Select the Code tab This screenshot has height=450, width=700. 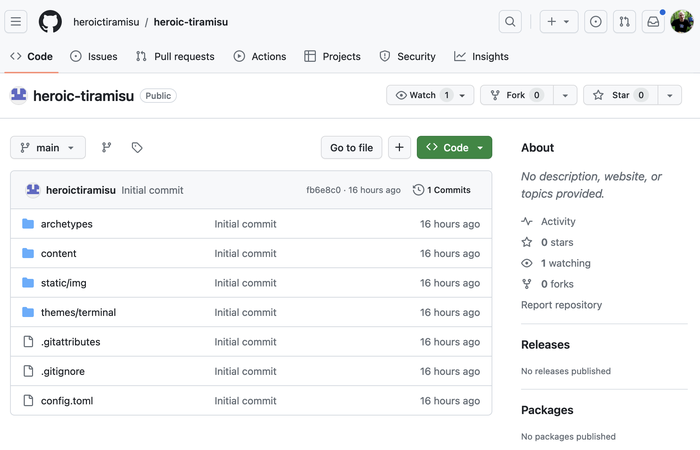coord(31,57)
